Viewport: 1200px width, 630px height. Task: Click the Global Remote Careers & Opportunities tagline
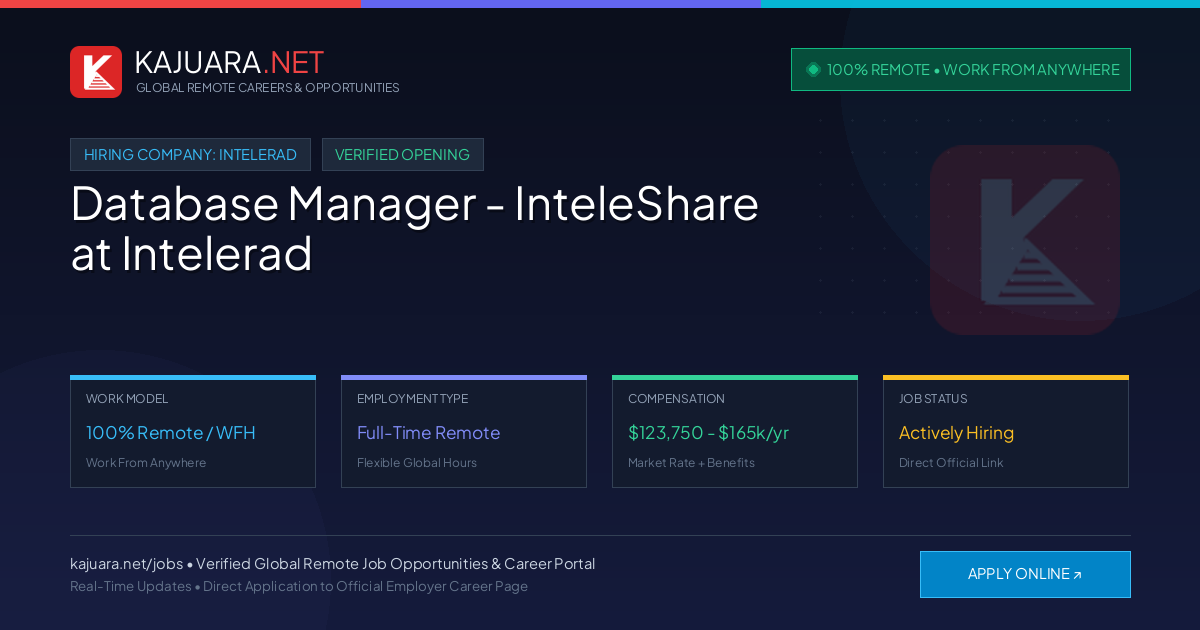click(x=268, y=88)
